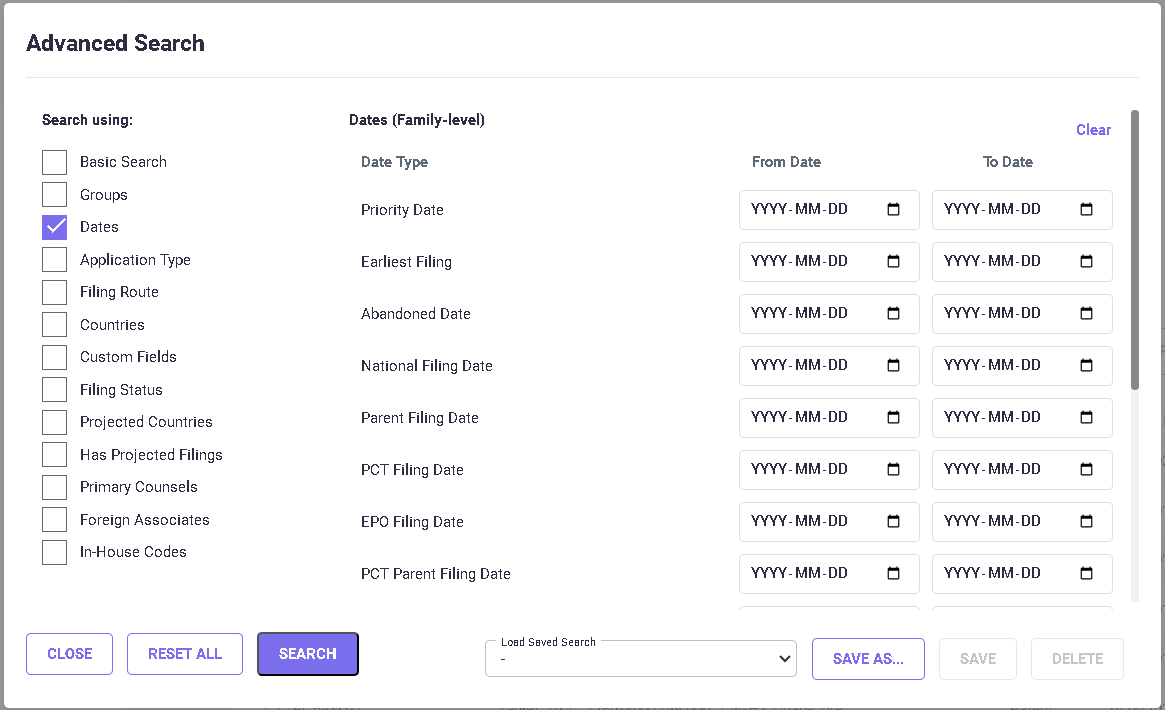
Task: Open calendar picker for Priority Date From
Action: tap(893, 210)
